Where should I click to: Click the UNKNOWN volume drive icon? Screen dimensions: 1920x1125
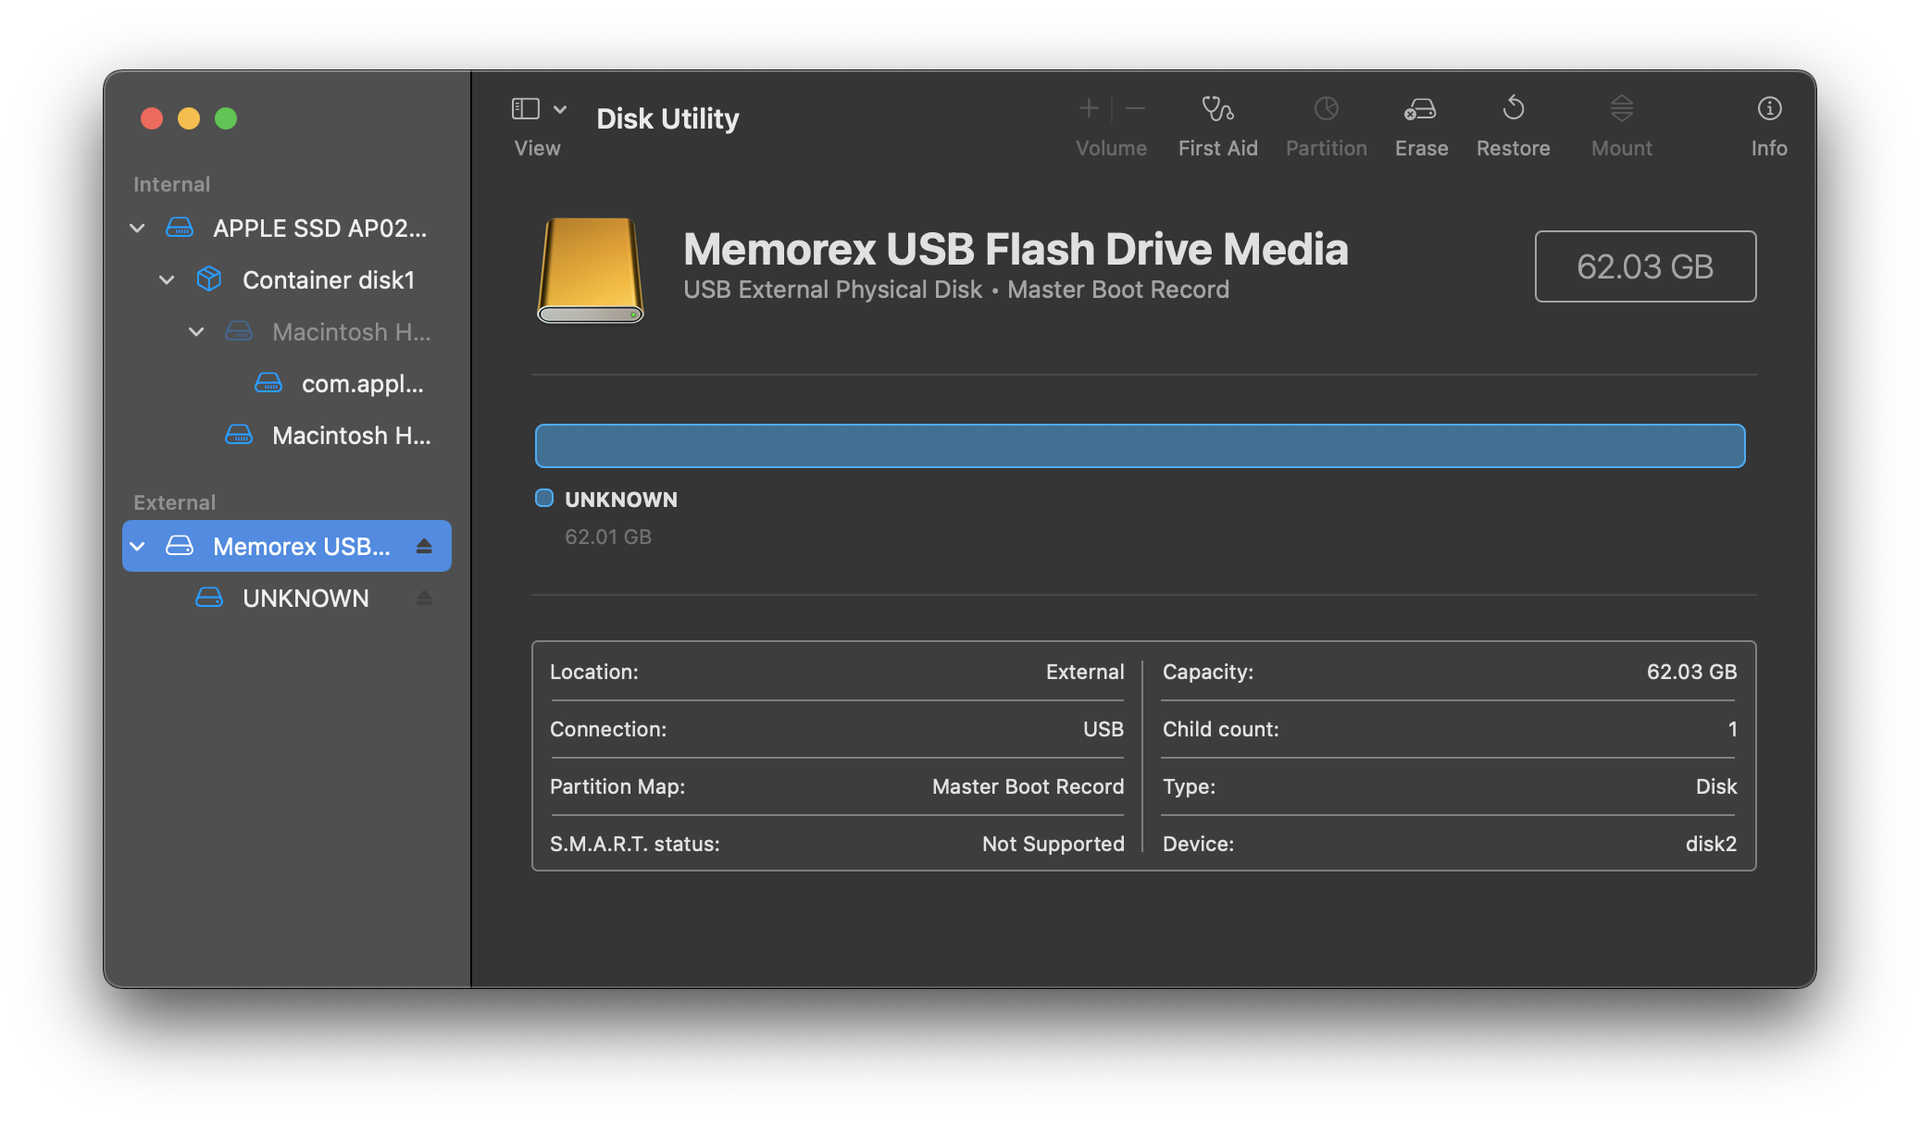pyautogui.click(x=208, y=598)
